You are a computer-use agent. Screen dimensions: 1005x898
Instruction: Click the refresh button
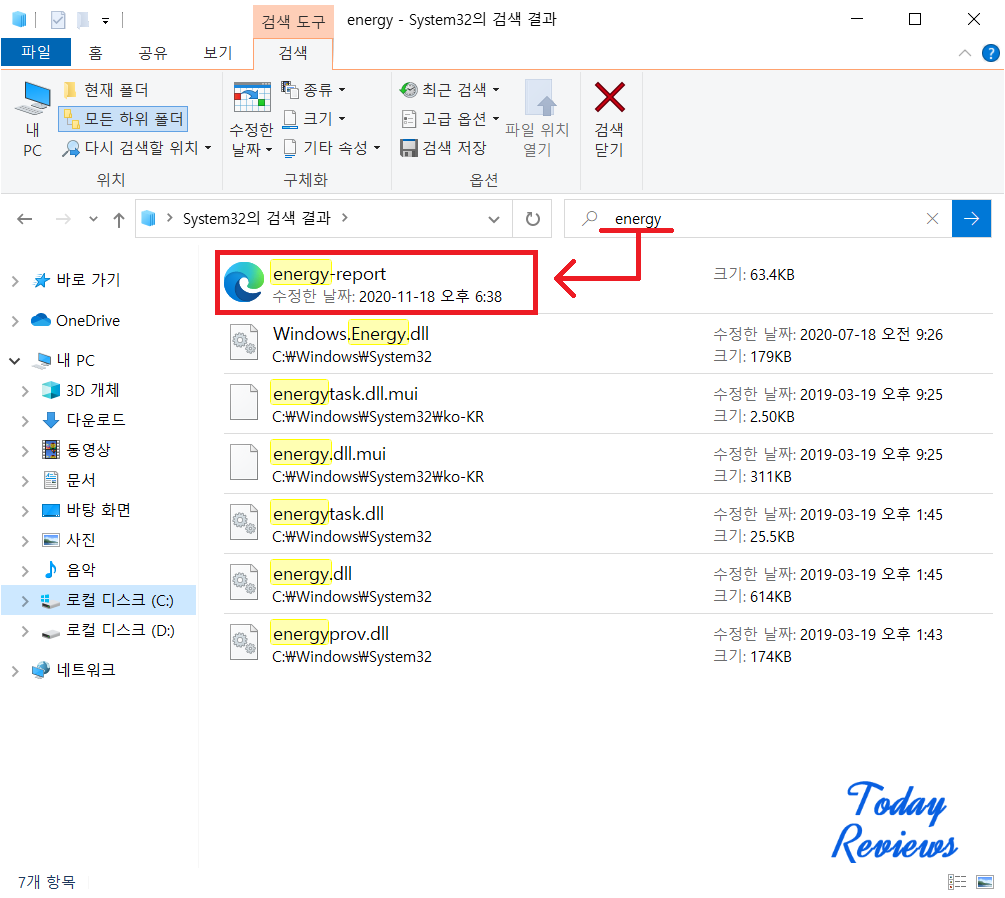[x=533, y=219]
